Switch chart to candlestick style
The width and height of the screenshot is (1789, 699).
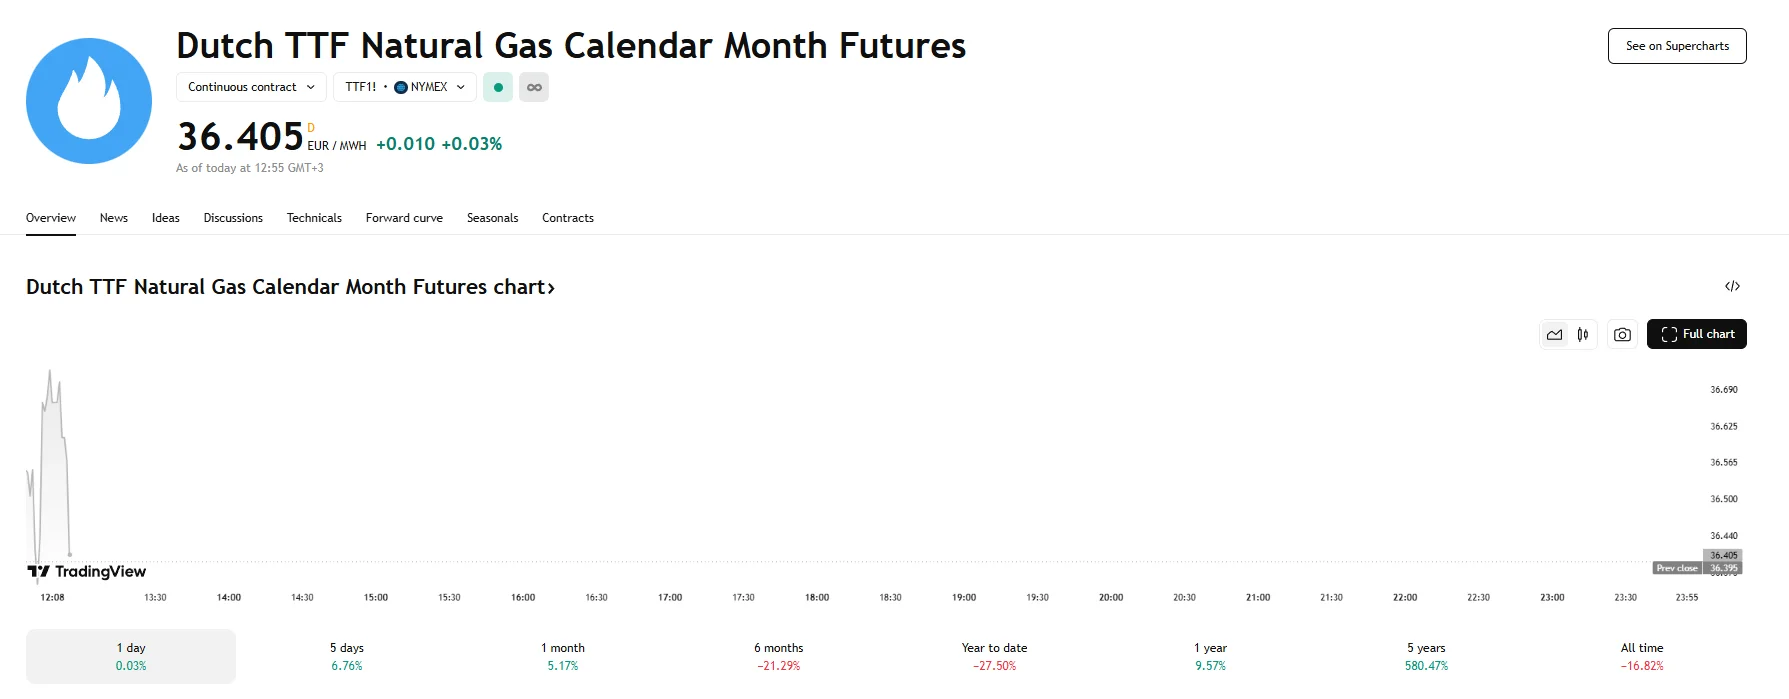coord(1583,335)
